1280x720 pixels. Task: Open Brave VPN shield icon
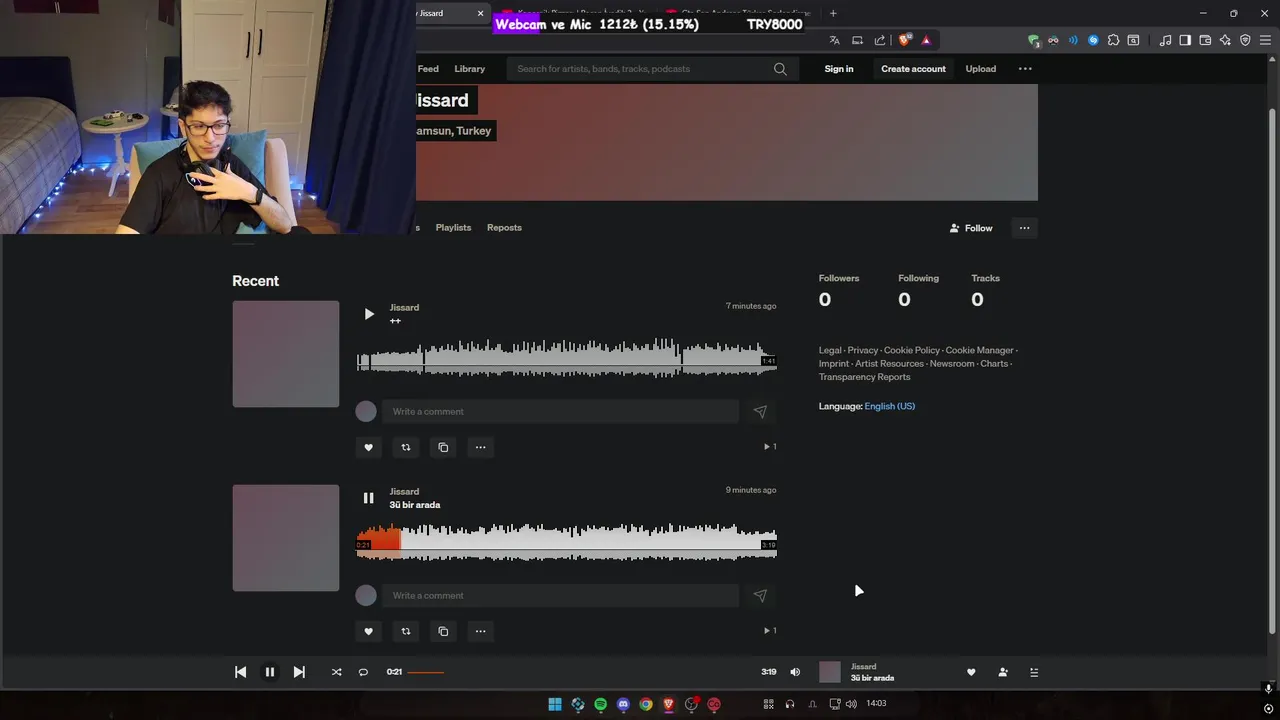tap(1245, 40)
